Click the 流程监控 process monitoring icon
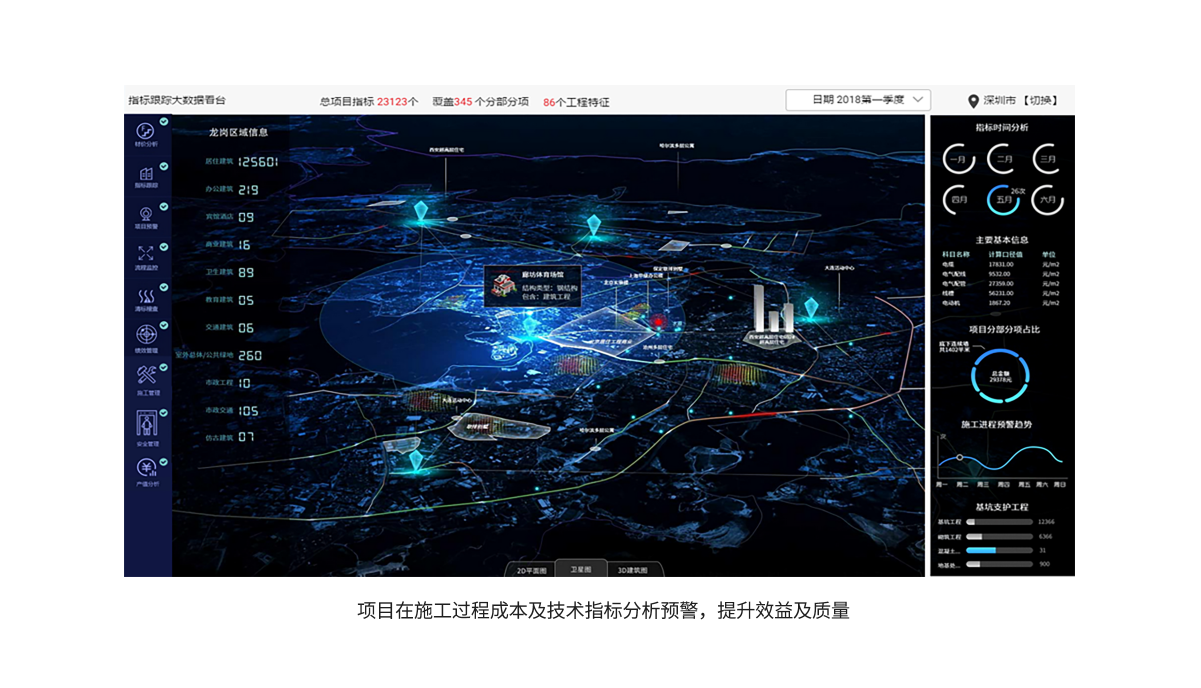The width and height of the screenshot is (1201, 688). 146,254
